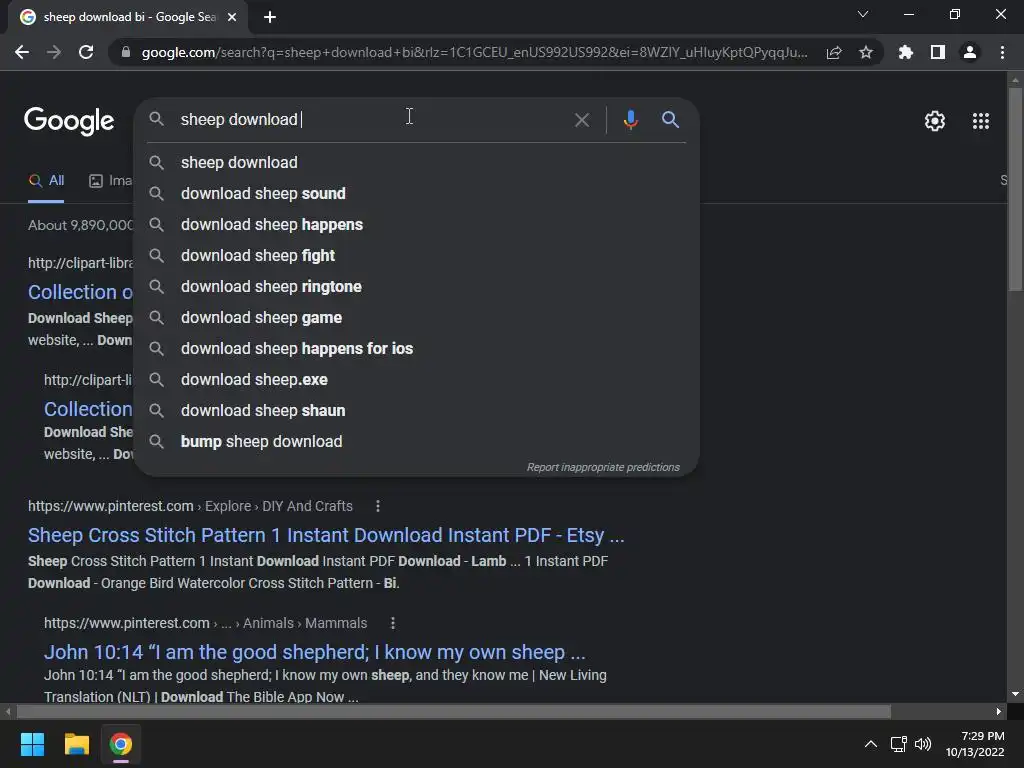1024x768 pixels.
Task: Toggle Chrome side panel icon
Action: click(937, 52)
